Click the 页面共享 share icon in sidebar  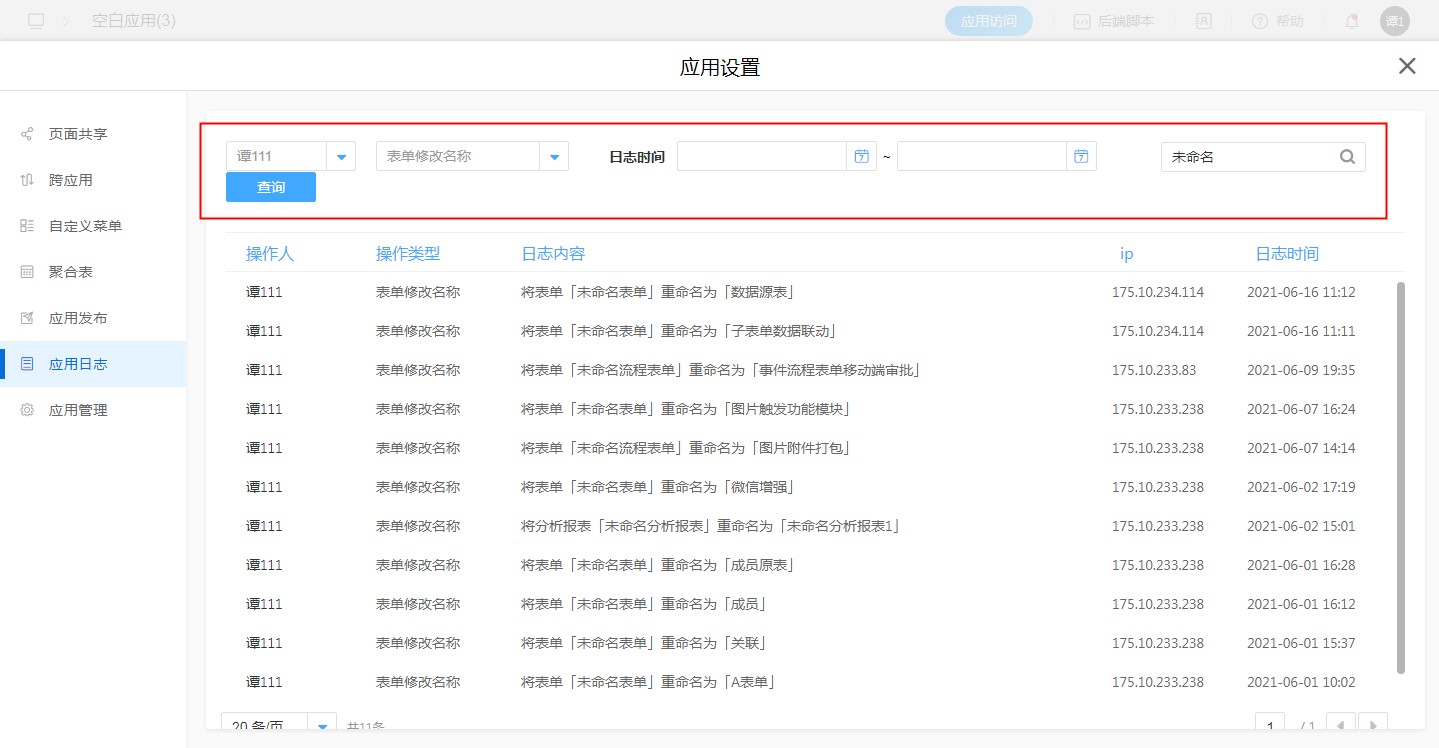point(27,134)
